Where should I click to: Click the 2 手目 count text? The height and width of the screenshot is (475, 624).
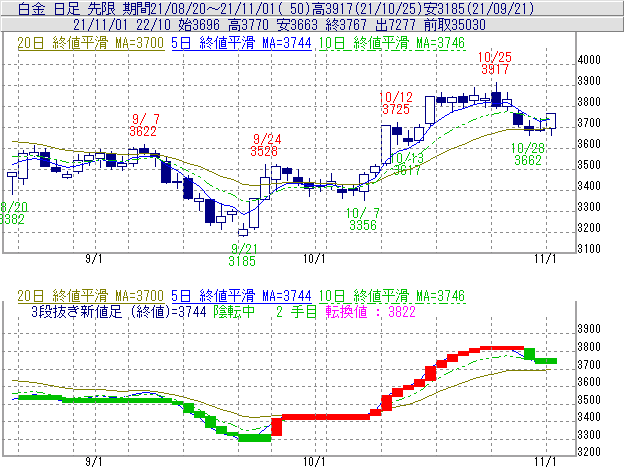click(296, 311)
